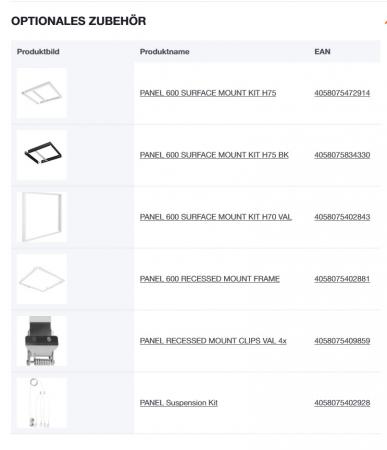Collapse the Optionales Zubehör section arrow
The width and height of the screenshot is (387, 450).
point(385,21)
